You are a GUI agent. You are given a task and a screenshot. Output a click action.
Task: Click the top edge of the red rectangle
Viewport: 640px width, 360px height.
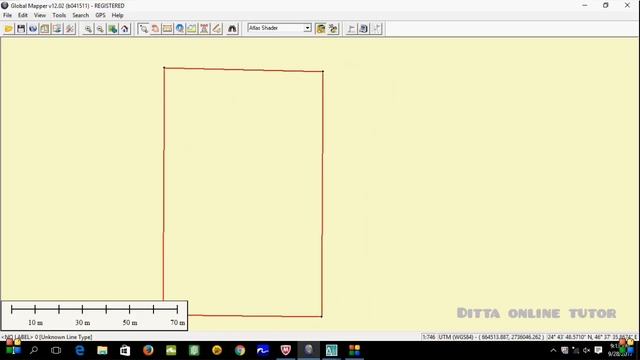(x=244, y=70)
